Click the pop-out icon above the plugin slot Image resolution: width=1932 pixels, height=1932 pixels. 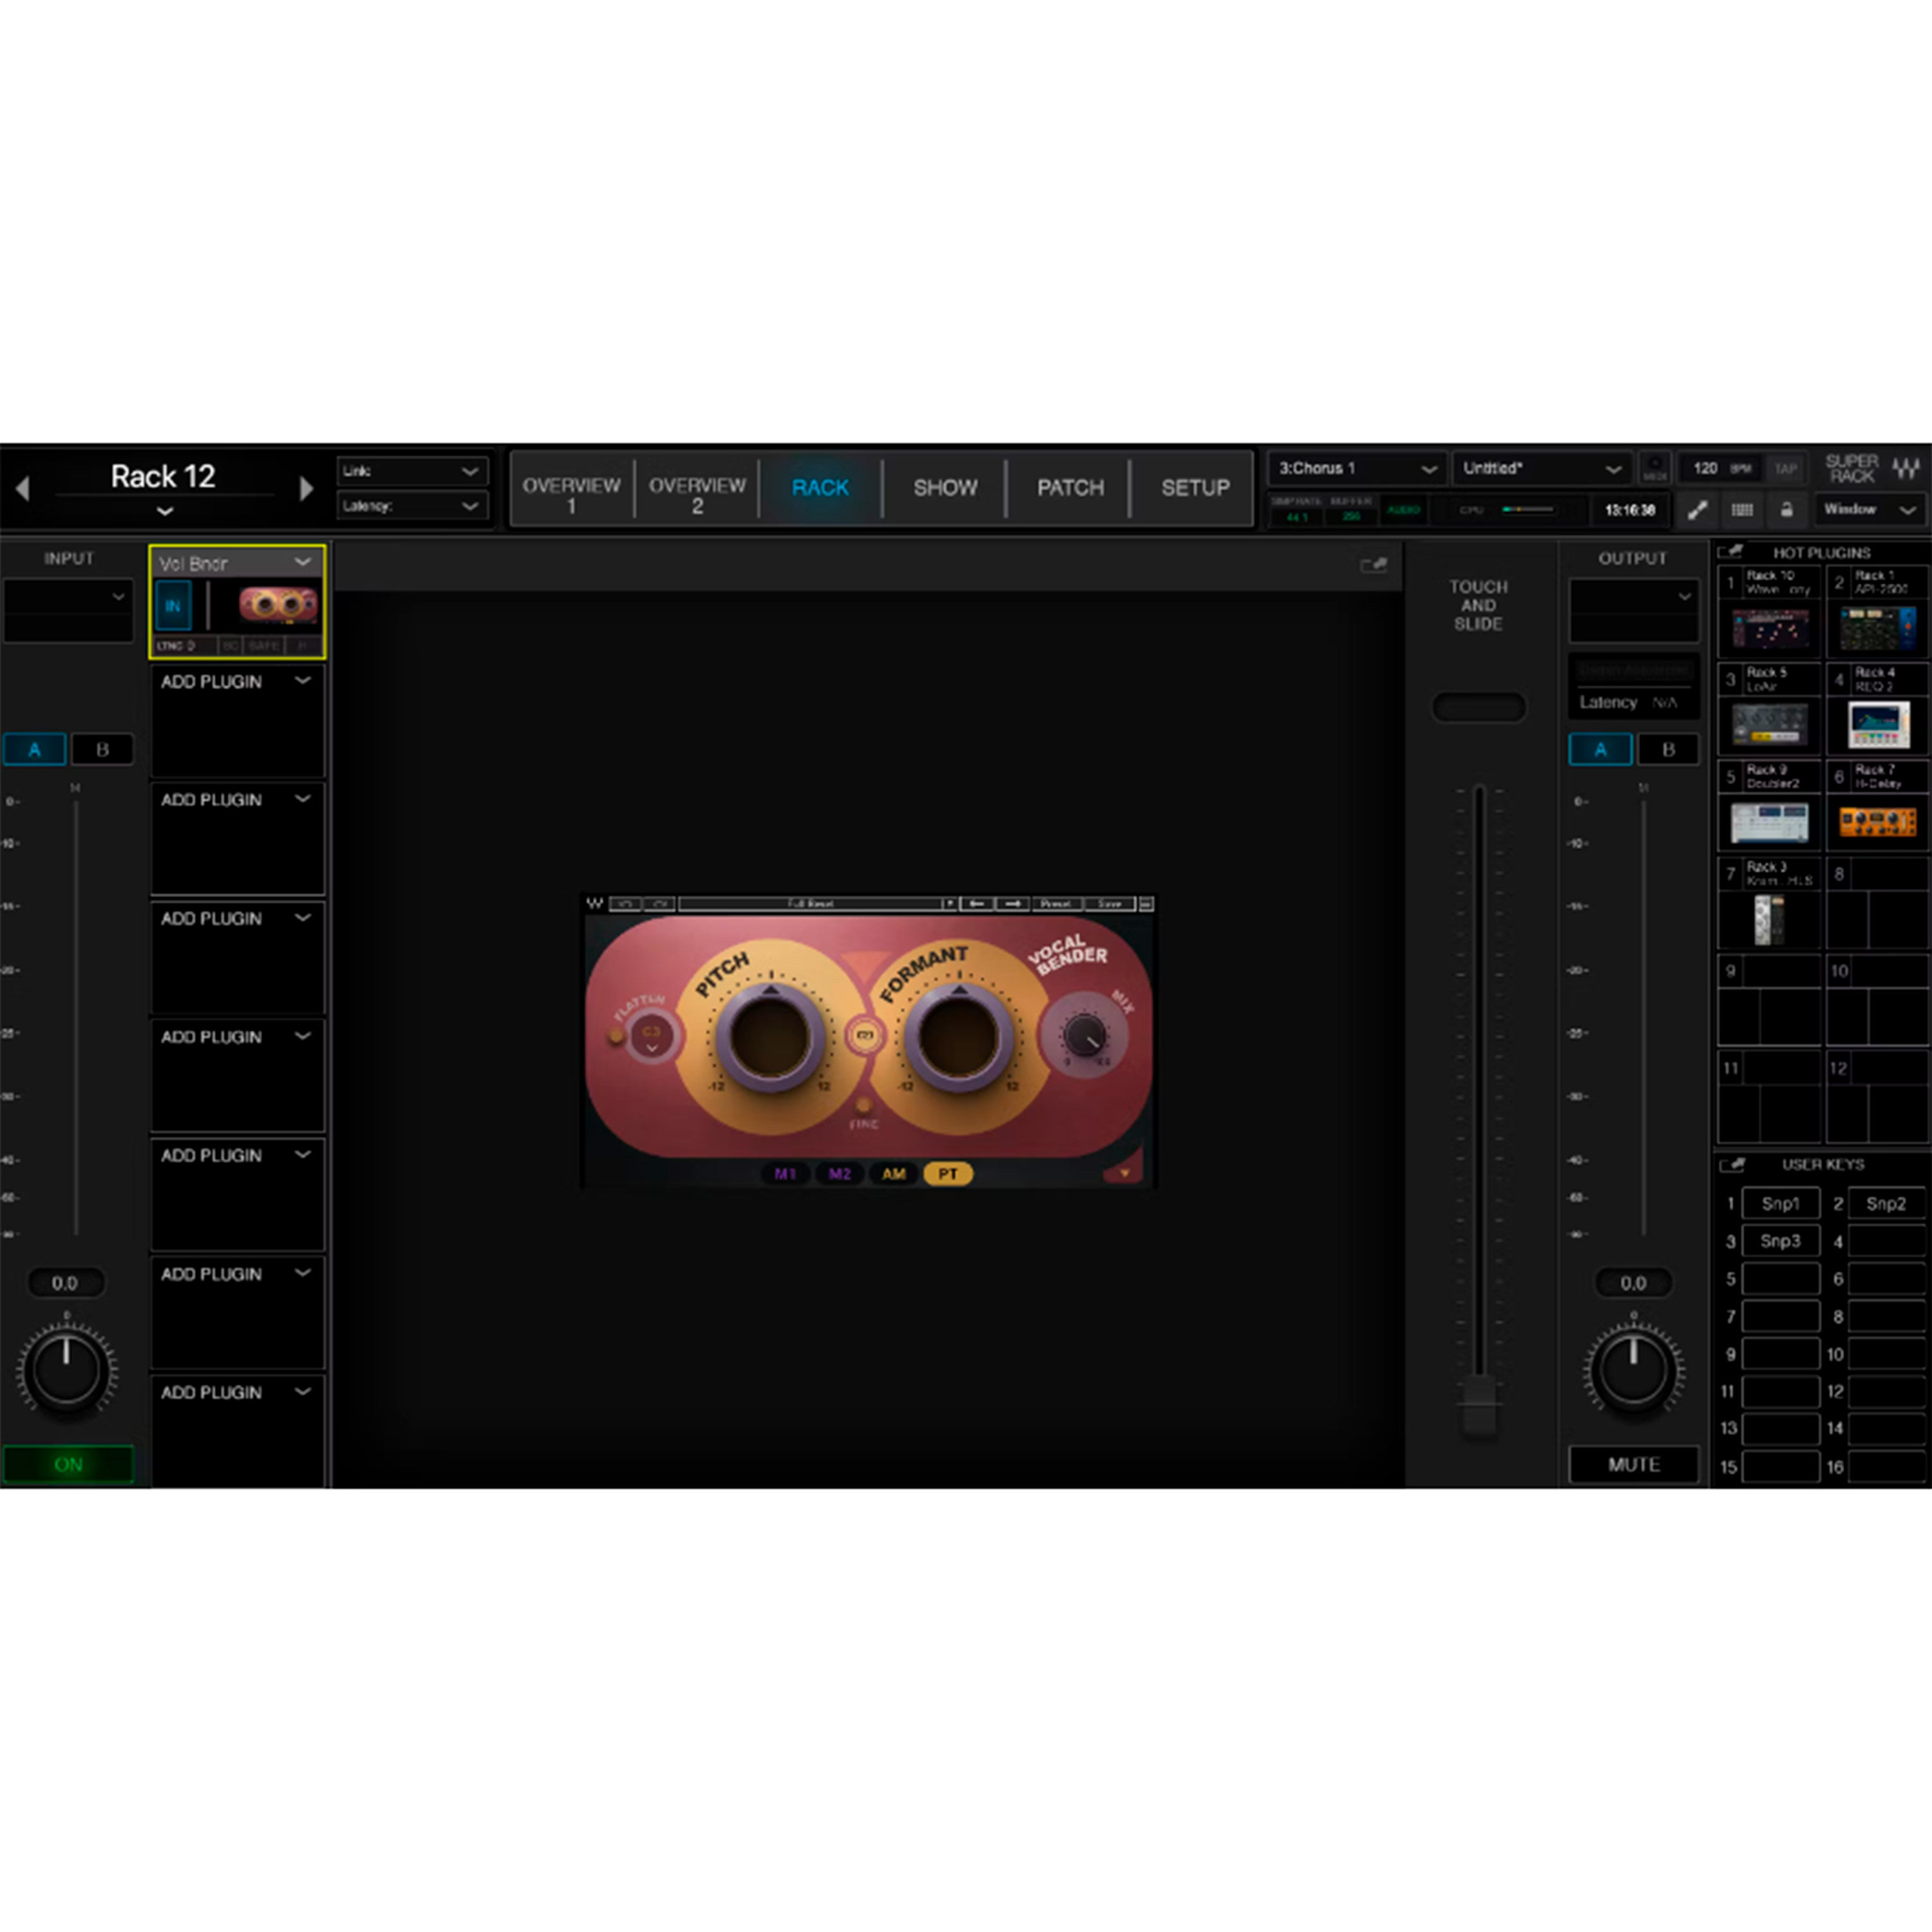[1375, 565]
